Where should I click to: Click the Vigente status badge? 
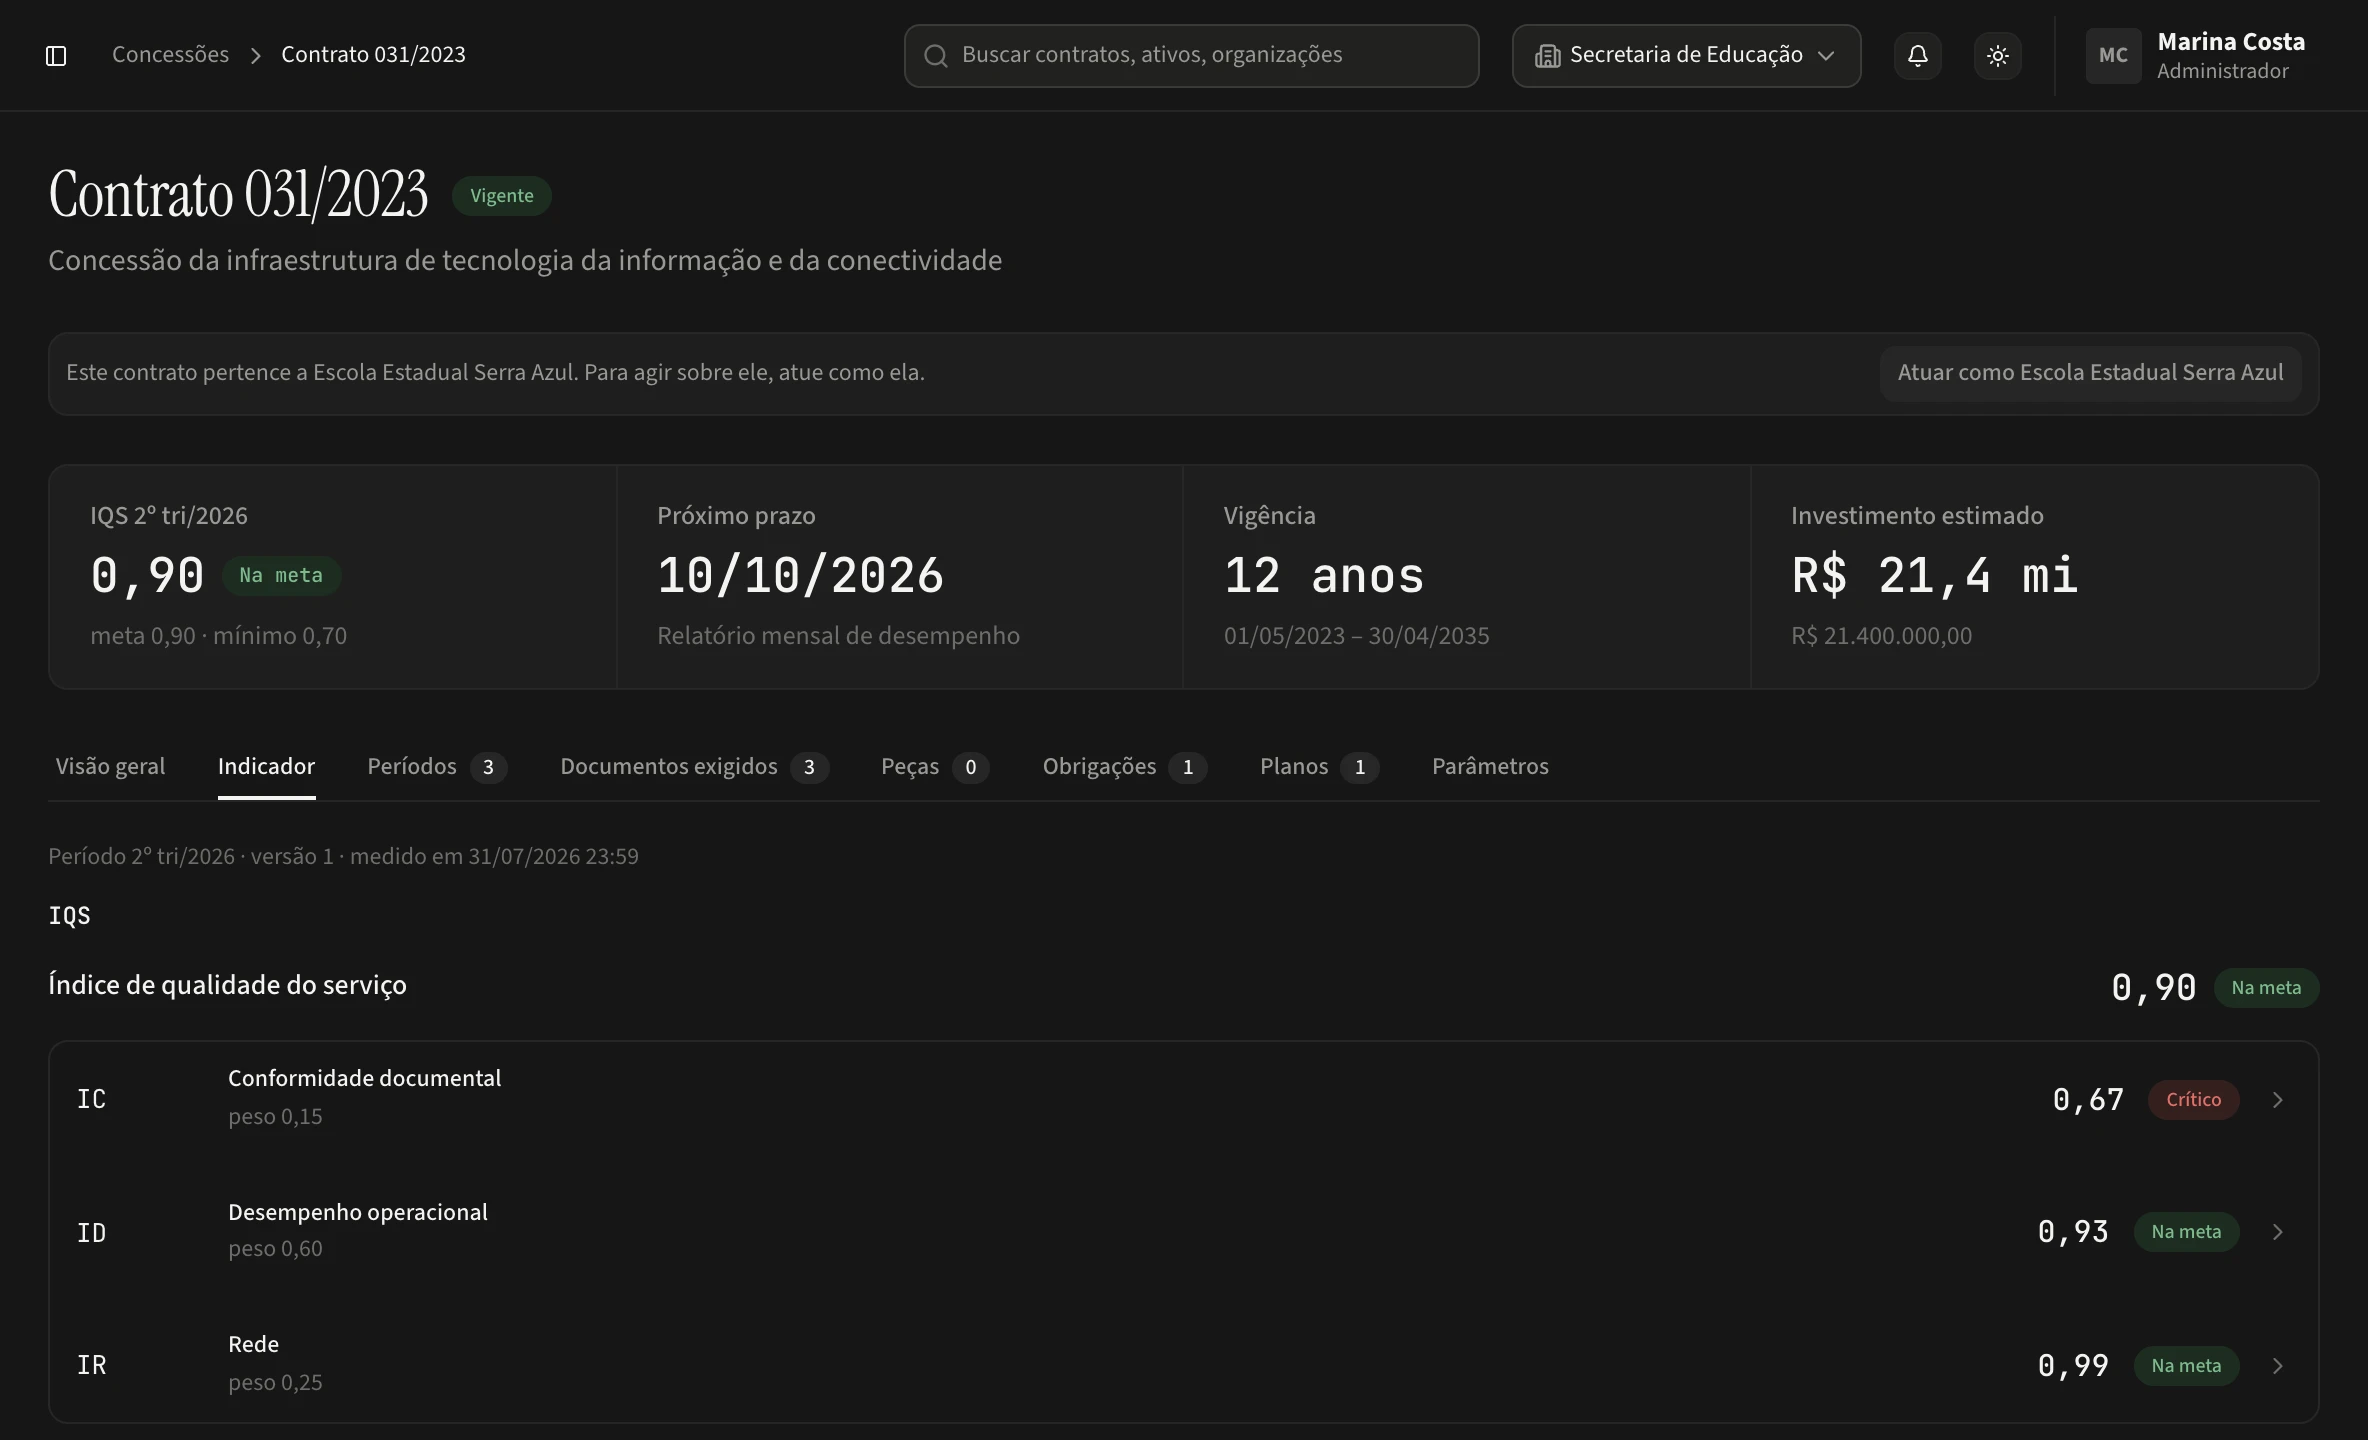(x=502, y=196)
